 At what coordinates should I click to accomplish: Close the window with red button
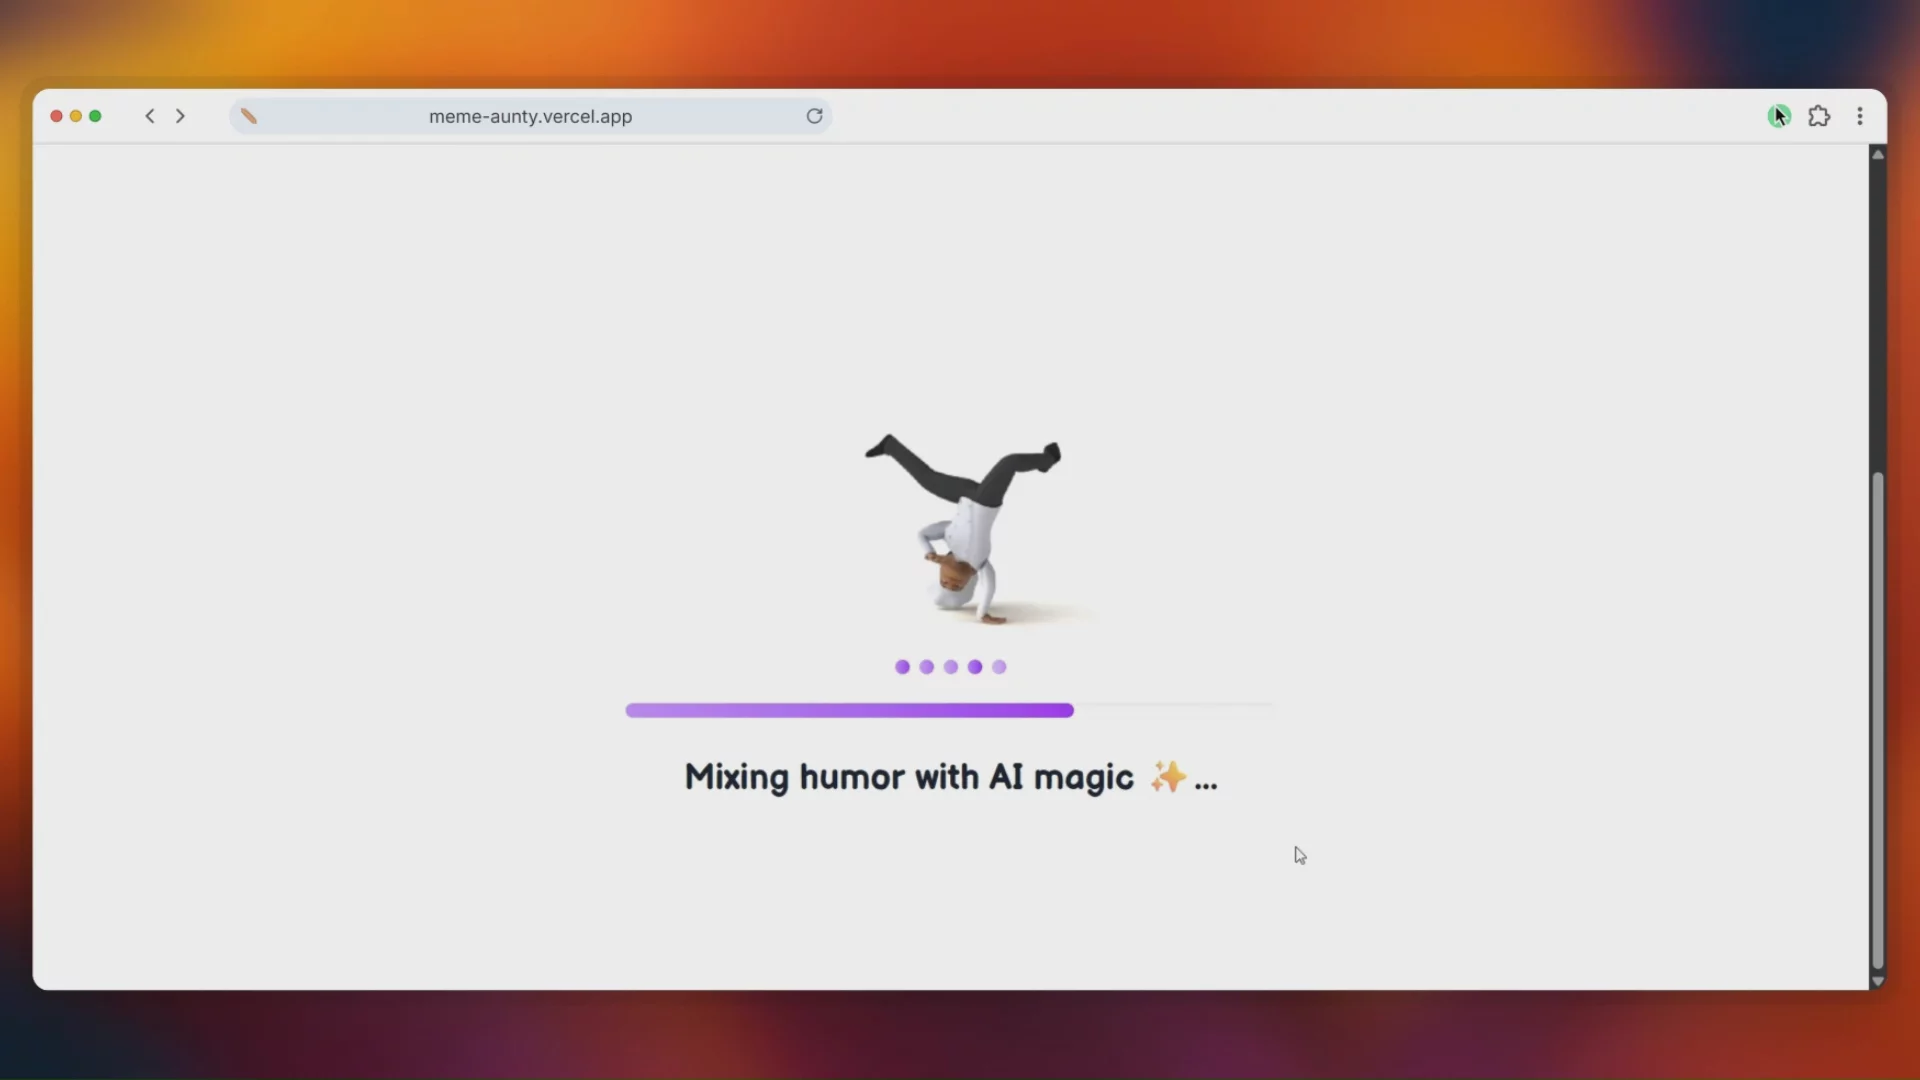click(56, 116)
